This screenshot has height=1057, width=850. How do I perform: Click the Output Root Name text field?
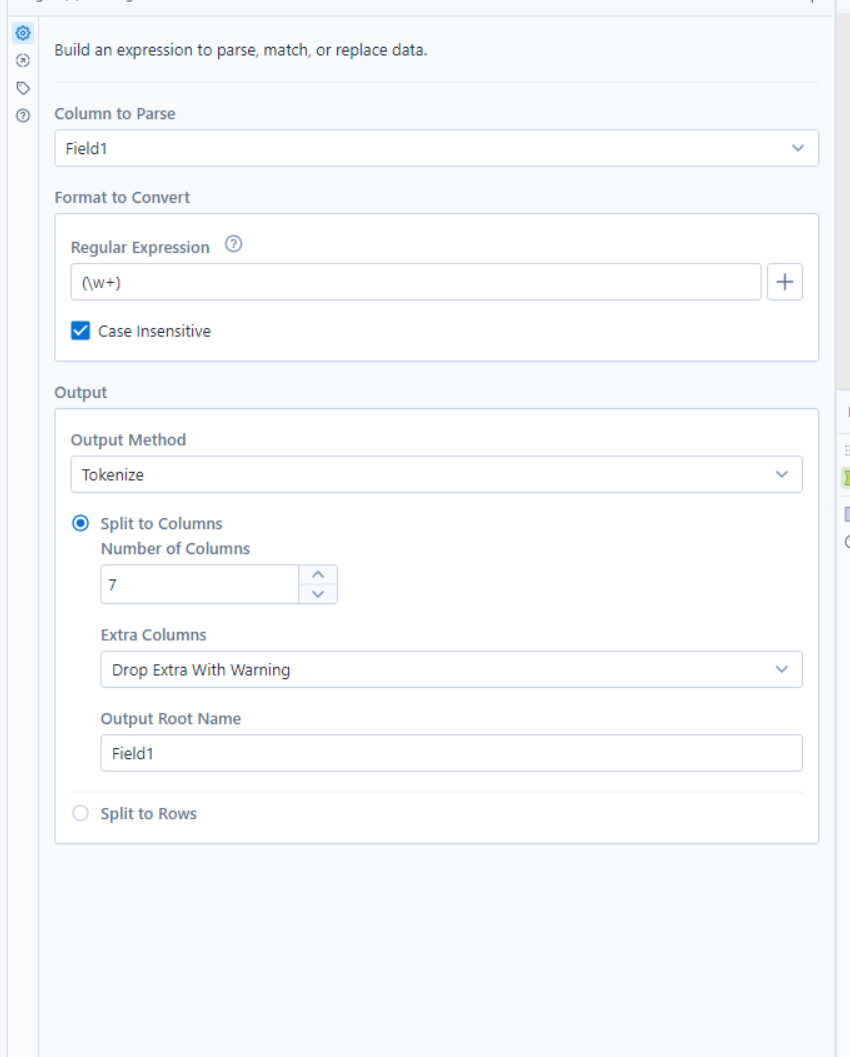tap(452, 752)
